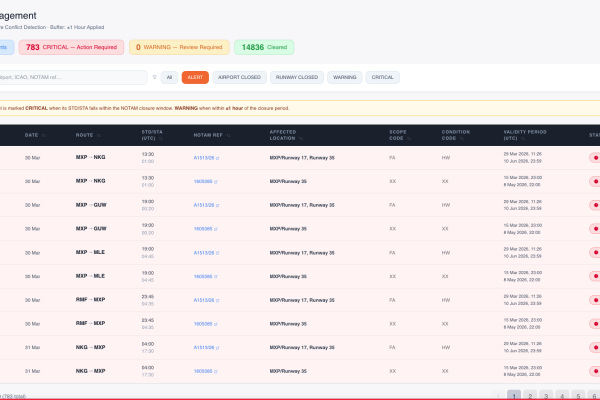Jump to page 4 in pagination
The height and width of the screenshot is (400, 600).
coord(564,396)
